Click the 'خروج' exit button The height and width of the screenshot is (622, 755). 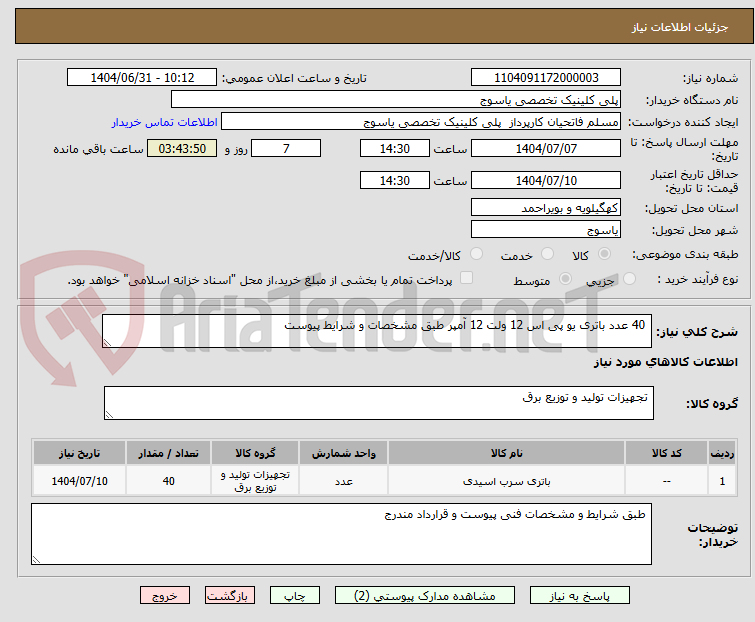click(165, 596)
